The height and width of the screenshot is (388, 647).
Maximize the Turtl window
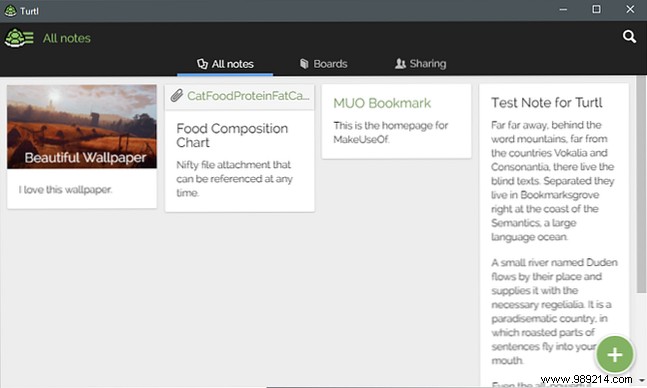[596, 9]
